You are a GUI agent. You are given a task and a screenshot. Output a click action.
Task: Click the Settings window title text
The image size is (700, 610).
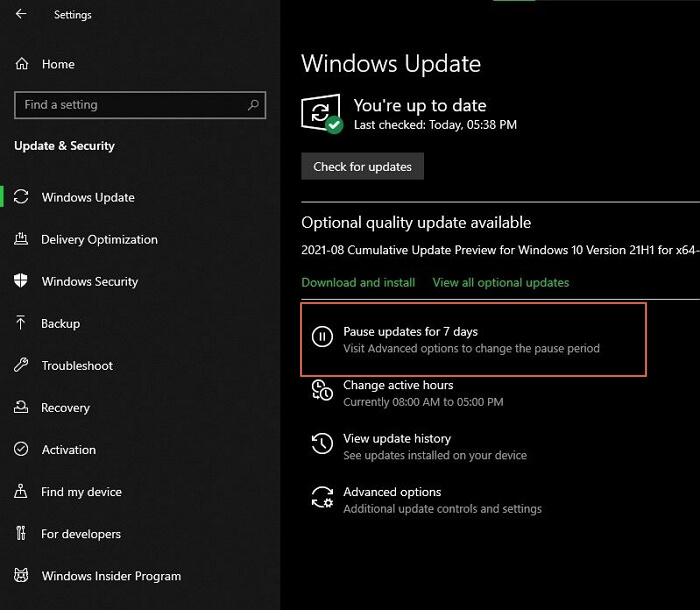[x=73, y=15]
